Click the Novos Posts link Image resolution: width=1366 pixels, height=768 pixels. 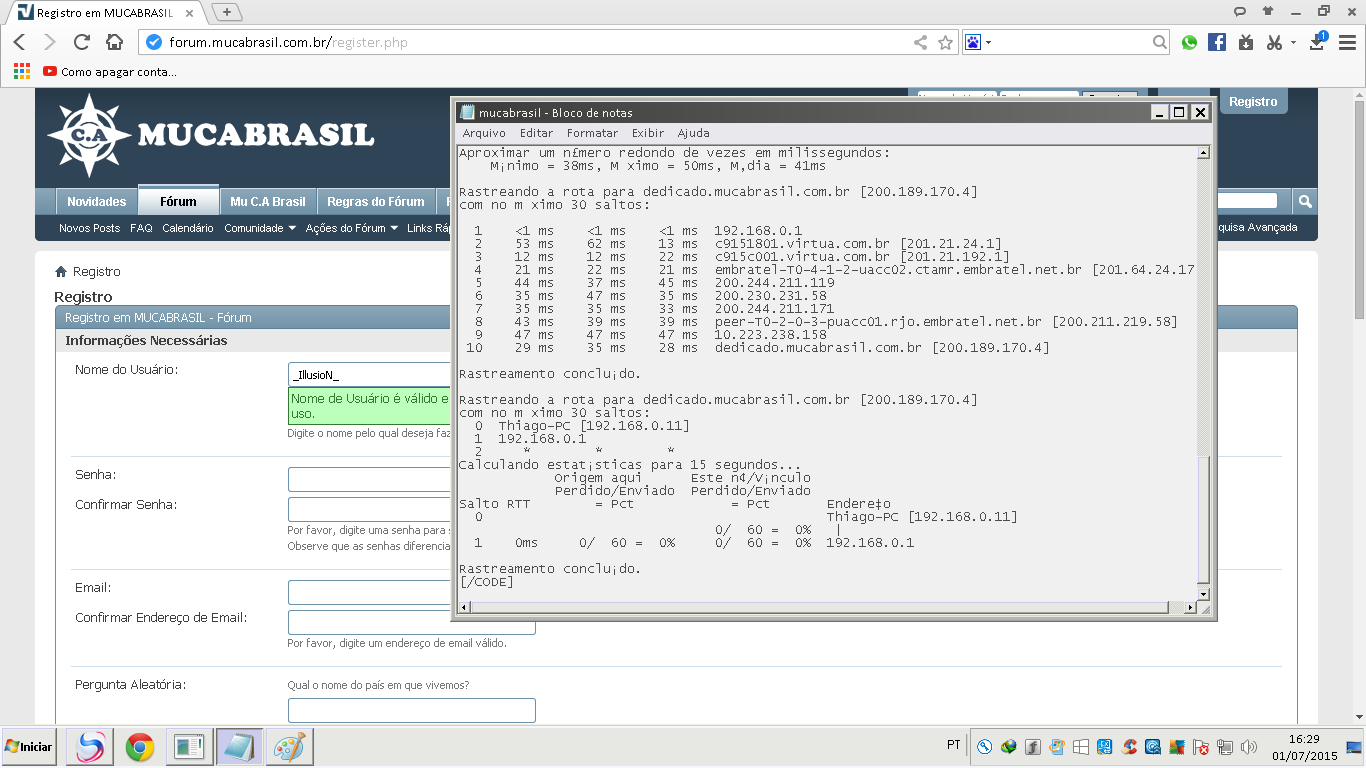click(89, 228)
